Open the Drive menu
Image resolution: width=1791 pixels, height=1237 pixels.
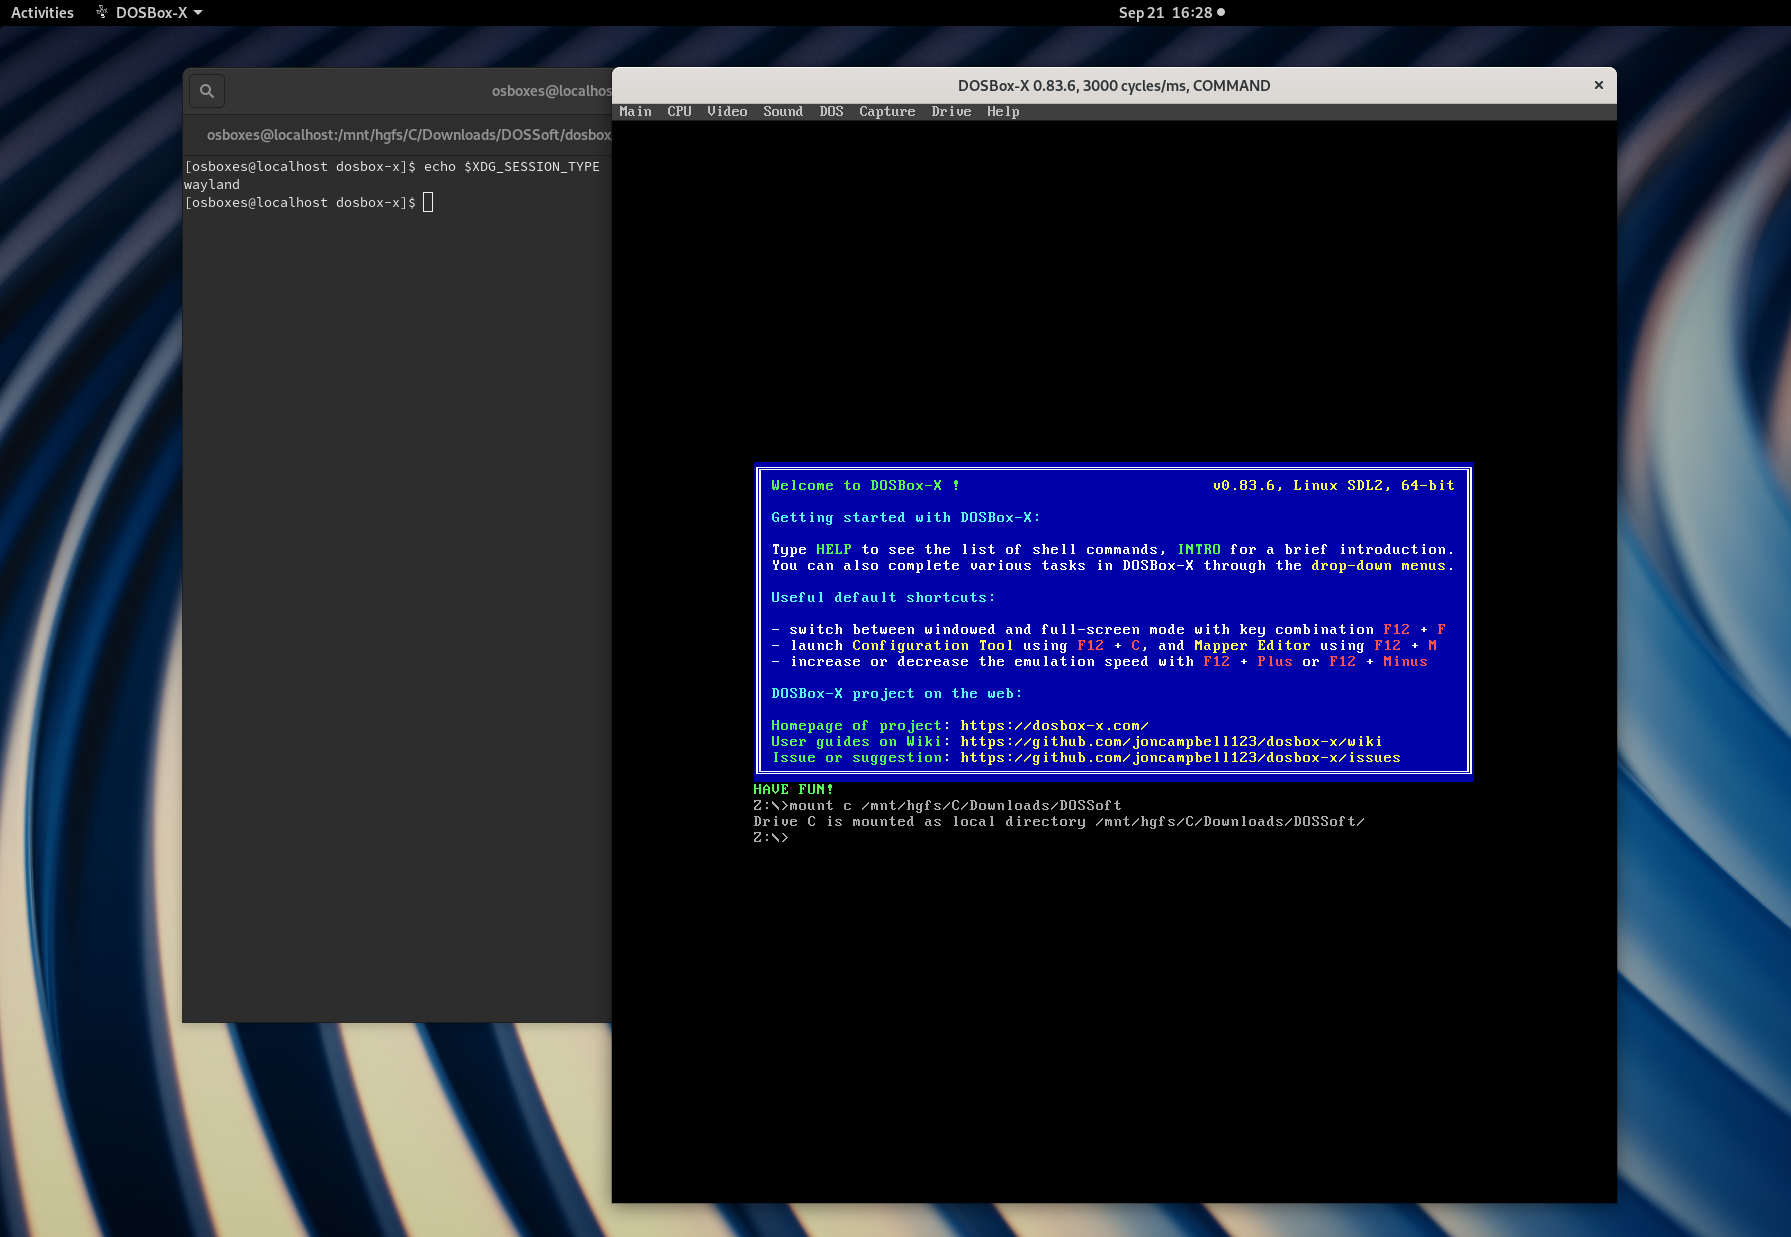[x=951, y=111]
